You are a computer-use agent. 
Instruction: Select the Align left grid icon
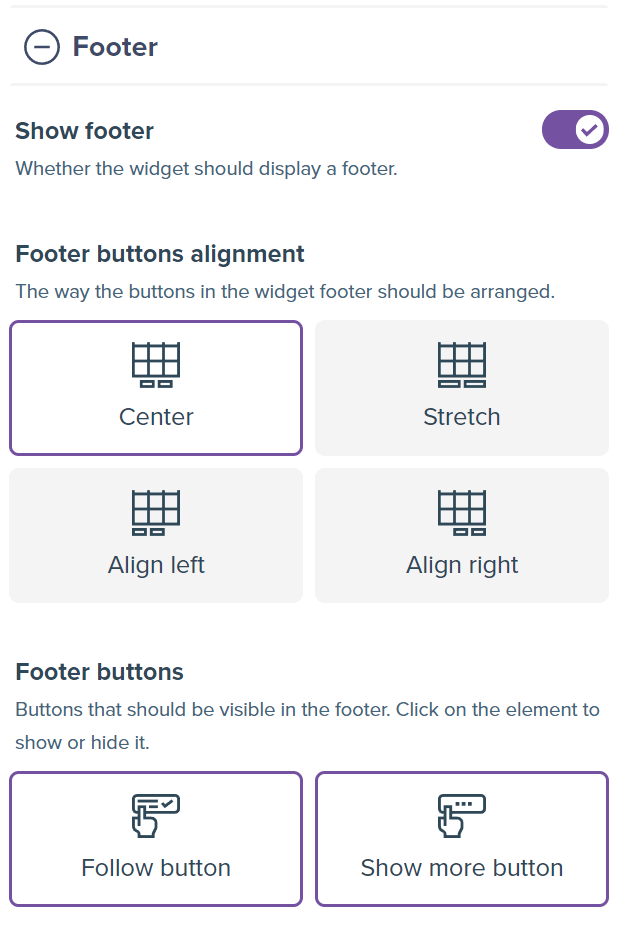[x=156, y=513]
